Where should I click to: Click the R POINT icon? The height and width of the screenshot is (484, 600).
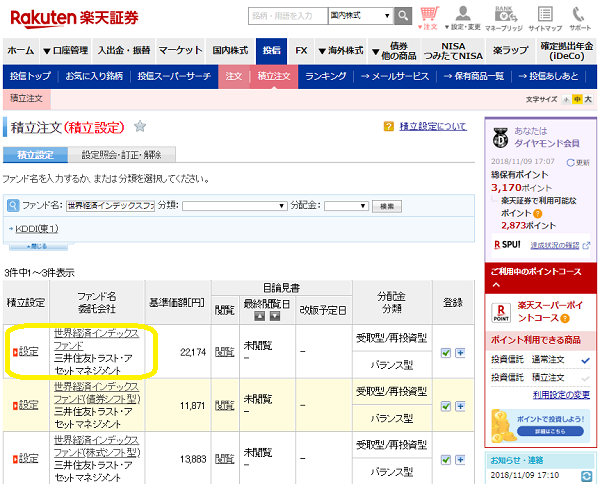(x=501, y=313)
